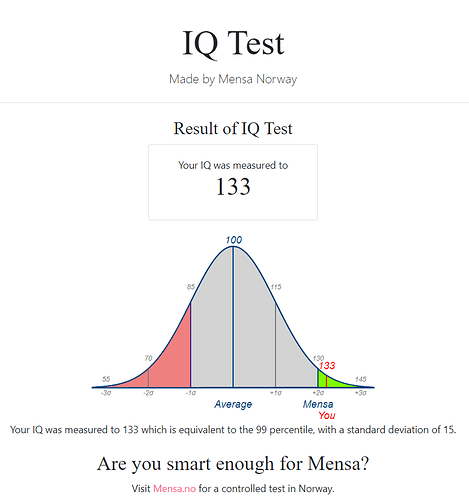
Task: Click the 99 percentile description sentence
Action: click(233, 430)
